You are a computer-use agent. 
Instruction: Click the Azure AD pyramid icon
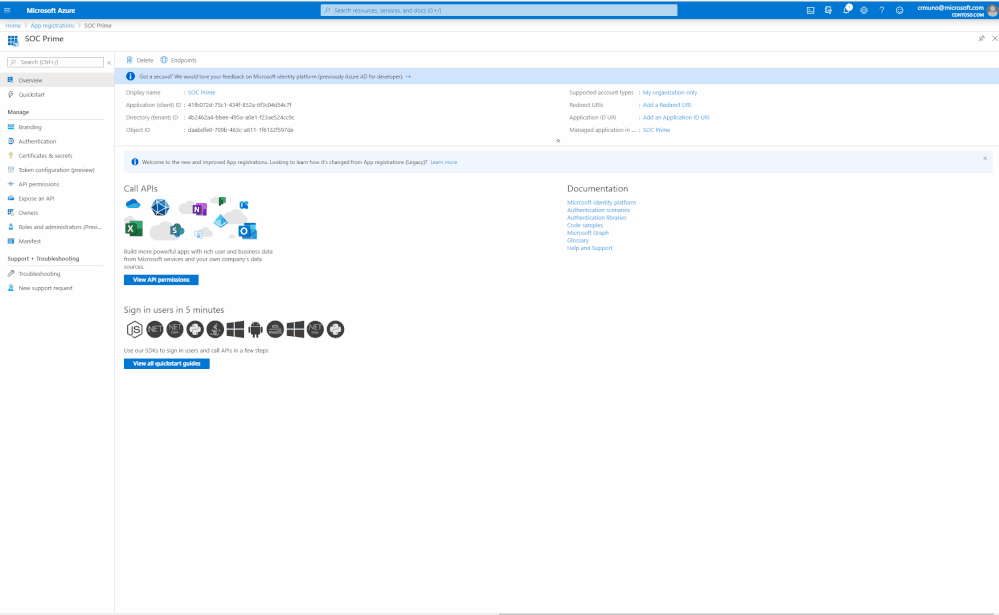coord(220,221)
